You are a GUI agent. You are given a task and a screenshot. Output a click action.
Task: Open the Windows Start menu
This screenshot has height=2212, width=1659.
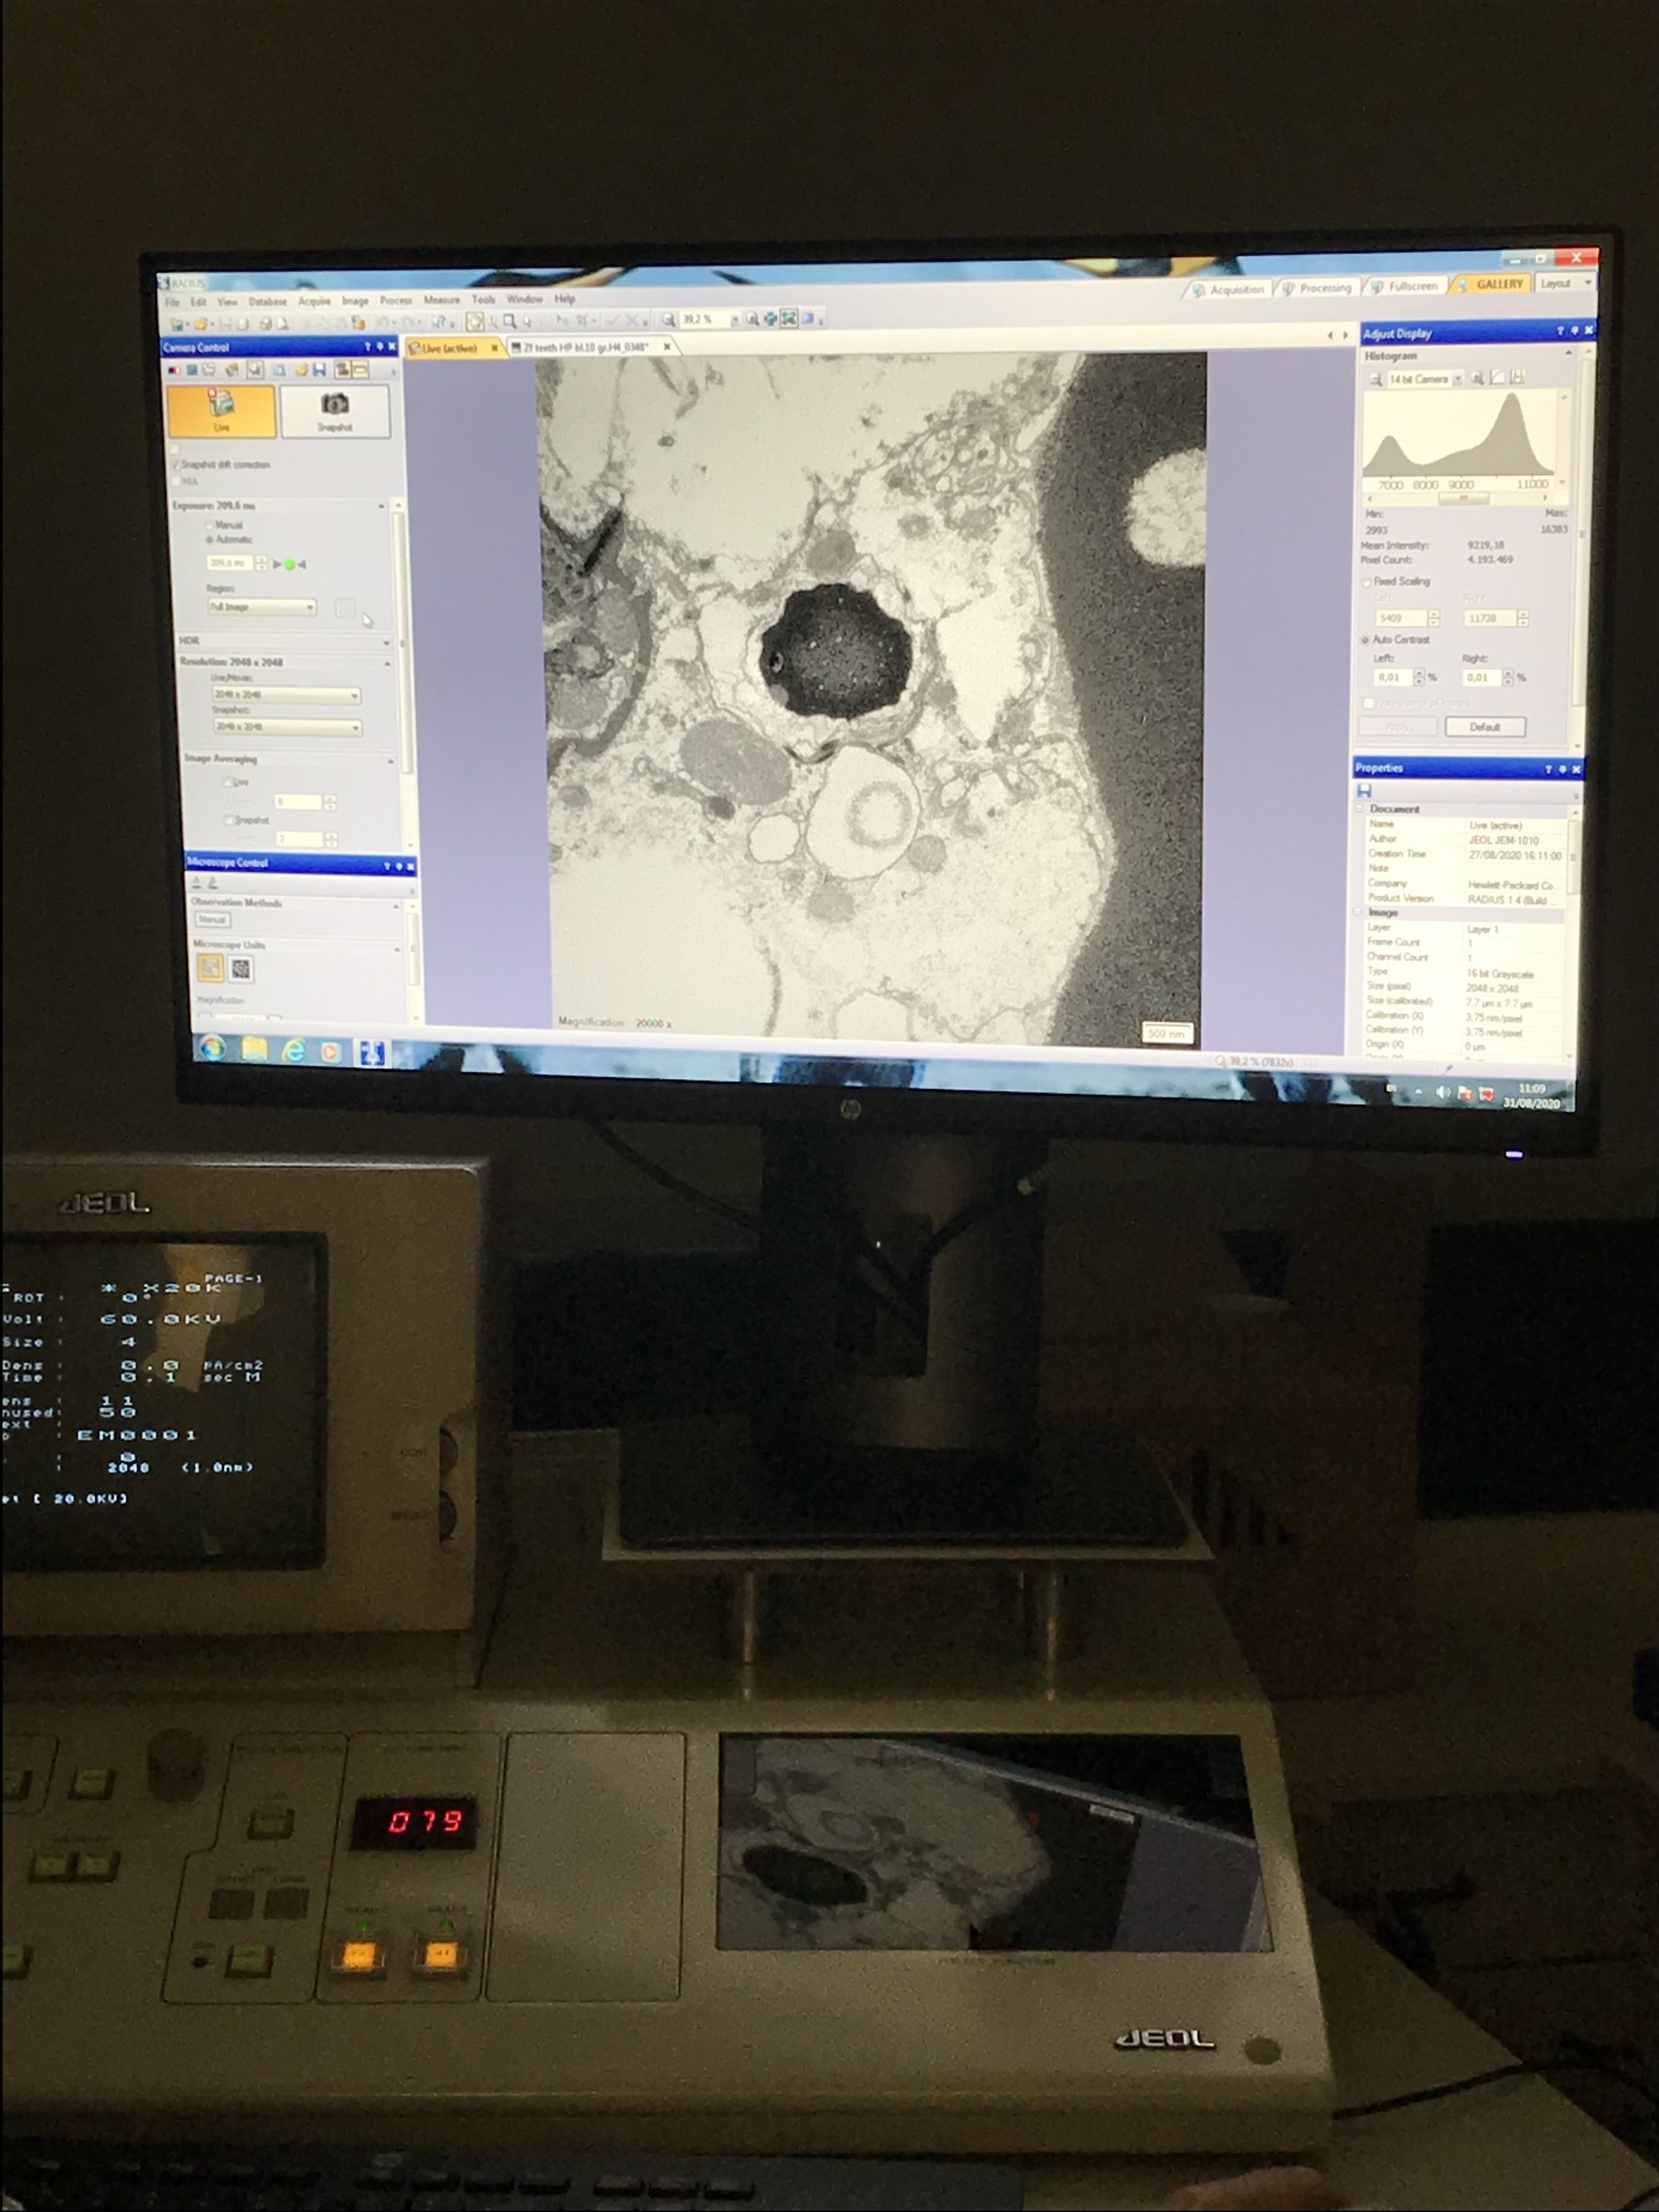pos(212,1048)
